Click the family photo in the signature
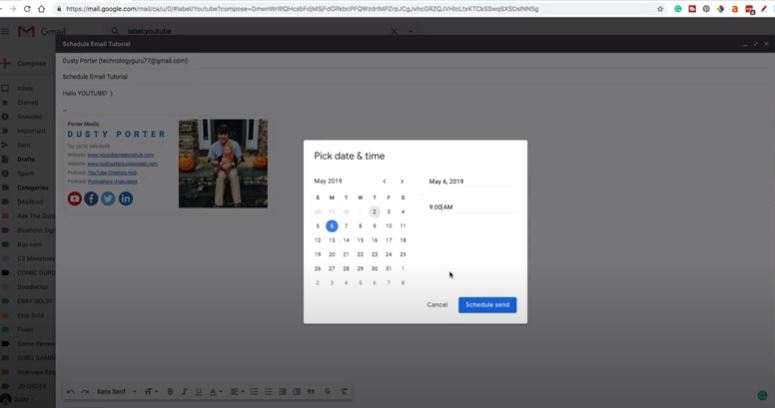 coord(223,163)
